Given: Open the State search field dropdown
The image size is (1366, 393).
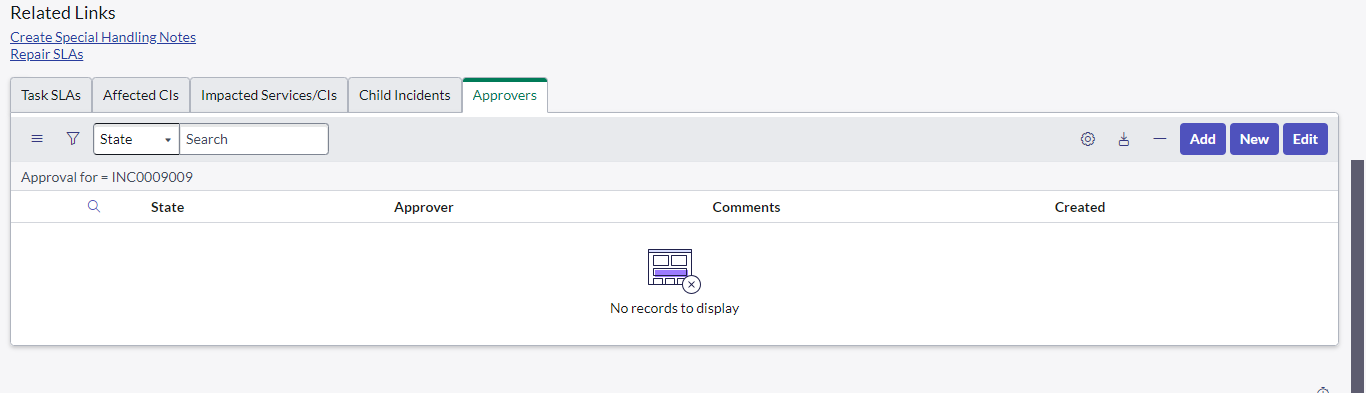Looking at the screenshot, I should click(x=137, y=139).
